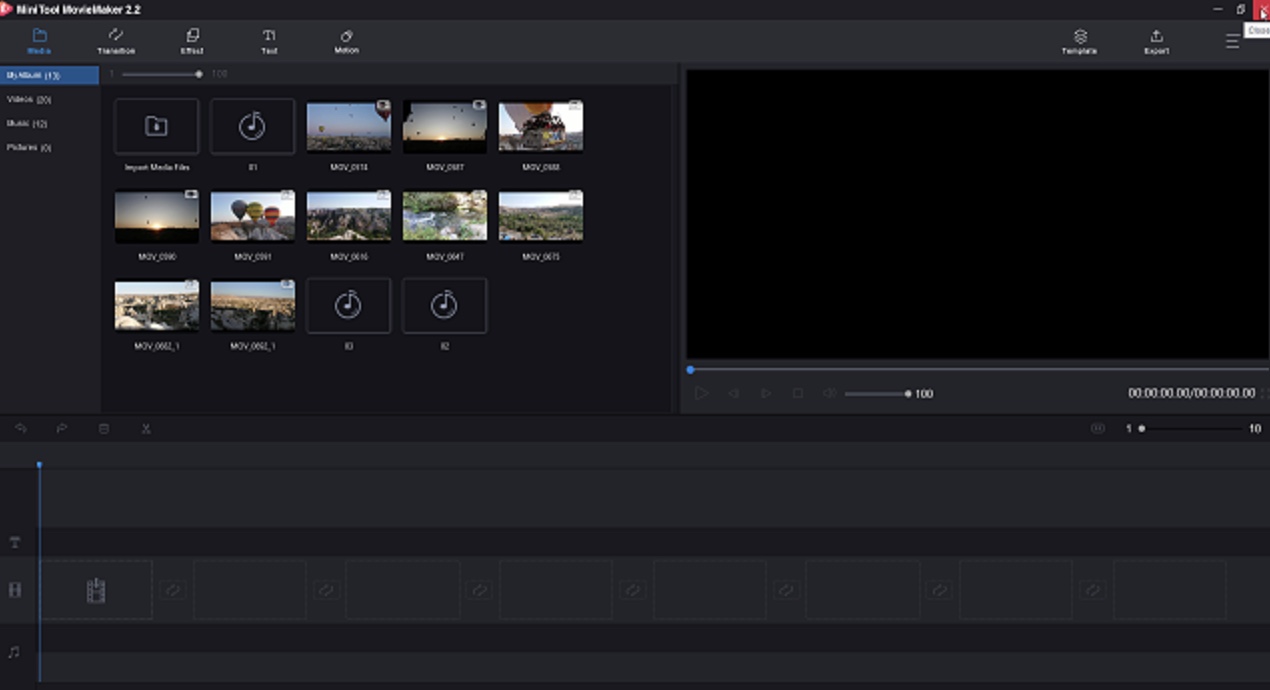Image resolution: width=1270 pixels, height=690 pixels.
Task: Click the first empty clip slot in timeline
Action: pyautogui.click(x=96, y=590)
